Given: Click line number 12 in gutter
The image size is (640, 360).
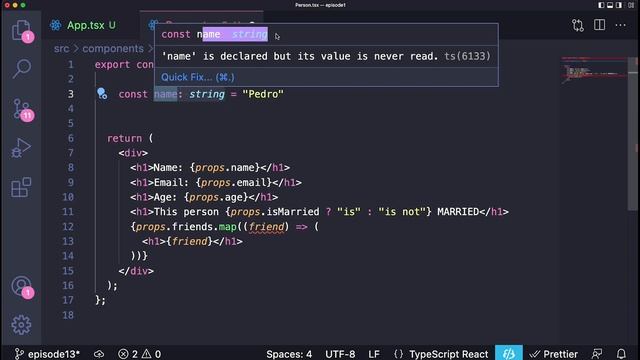Looking at the screenshot, I should point(68,227).
